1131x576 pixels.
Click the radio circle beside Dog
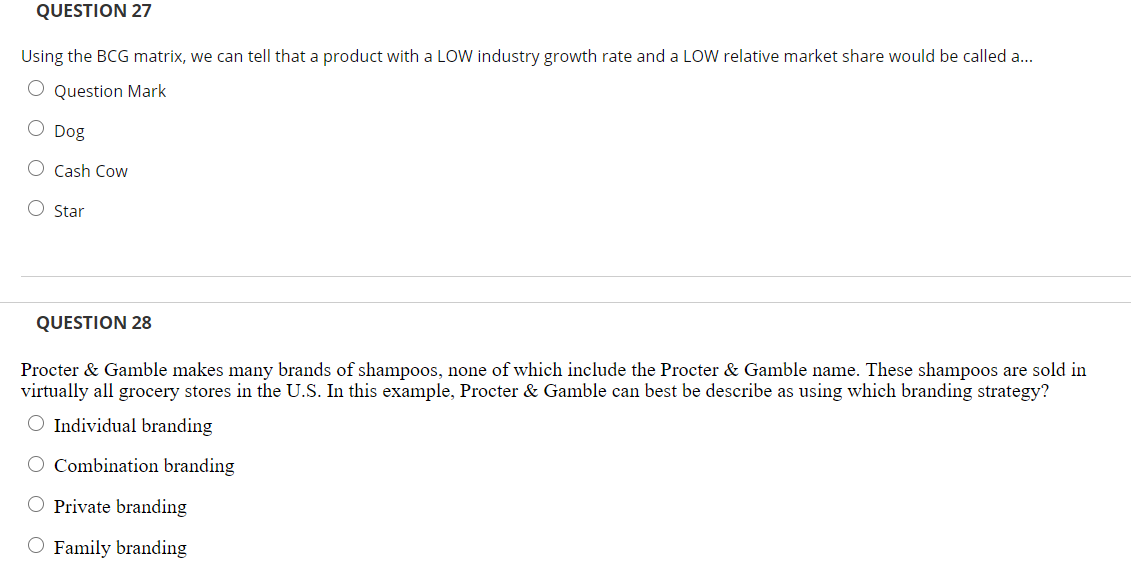(x=36, y=128)
